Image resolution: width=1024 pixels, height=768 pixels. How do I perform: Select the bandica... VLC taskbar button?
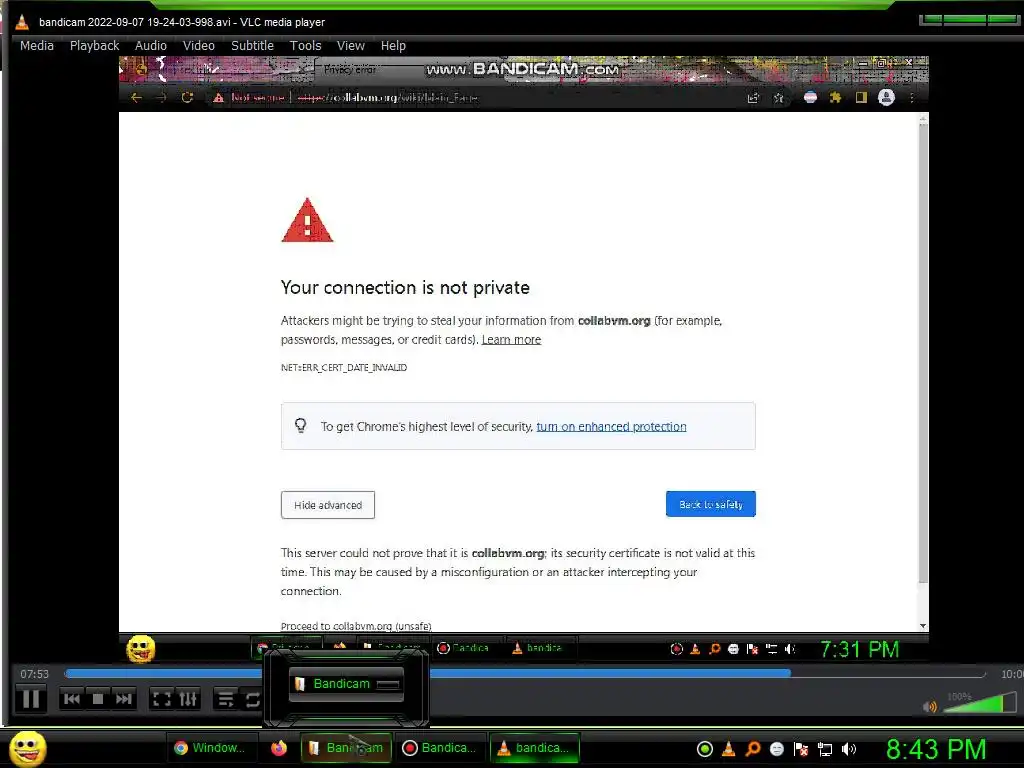coord(534,748)
